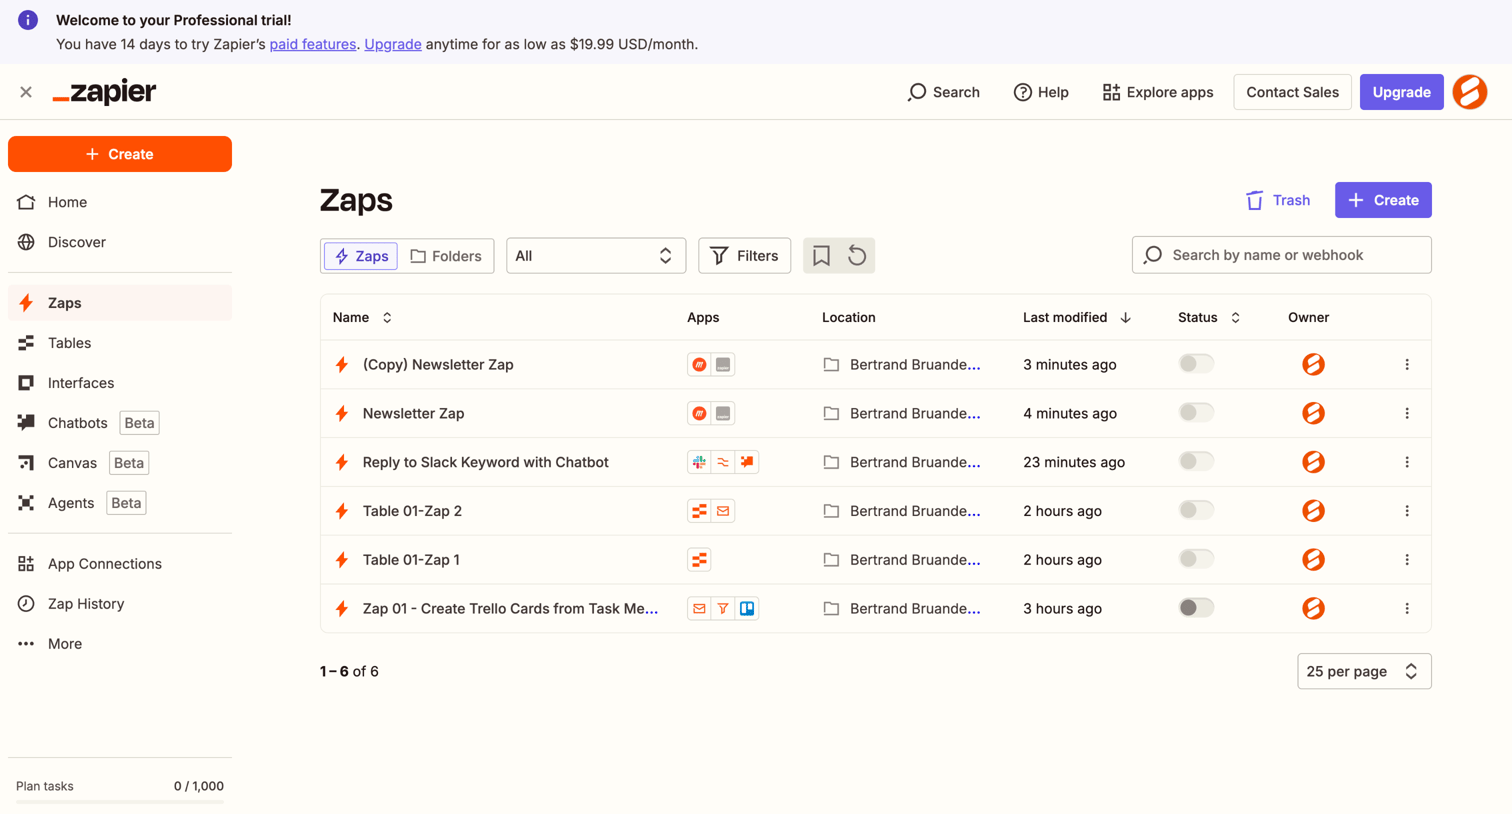Viewport: 1512px width, 814px height.
Task: Open Explore apps in top bar
Action: [1158, 92]
